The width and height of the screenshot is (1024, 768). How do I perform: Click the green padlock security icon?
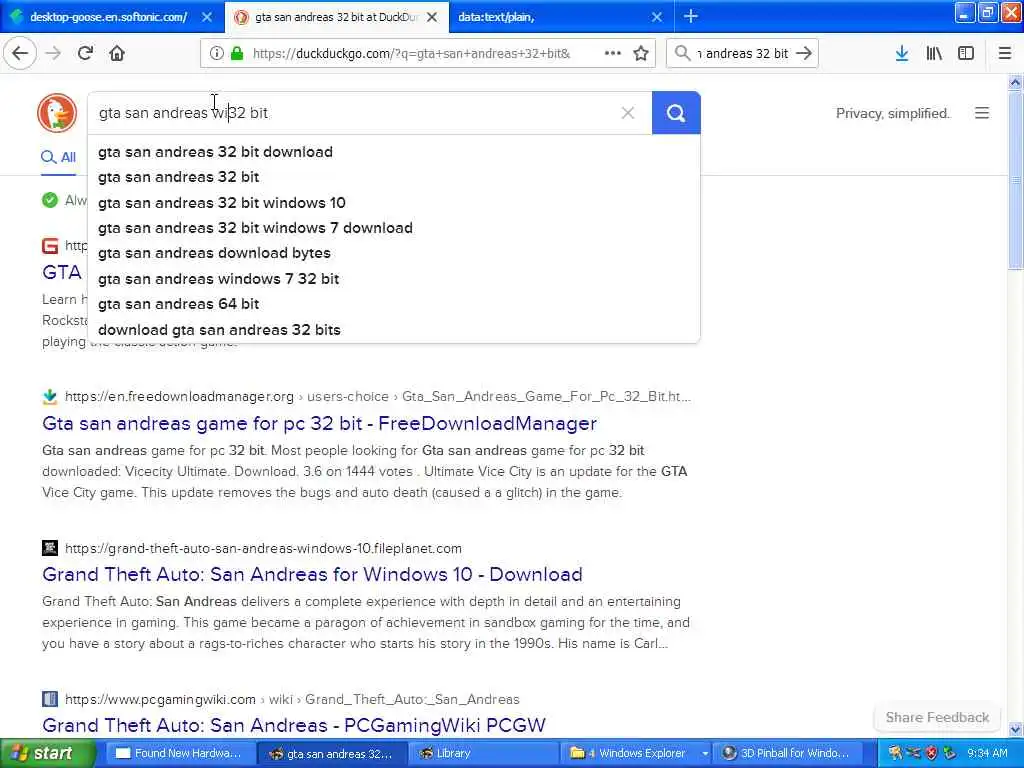237,53
